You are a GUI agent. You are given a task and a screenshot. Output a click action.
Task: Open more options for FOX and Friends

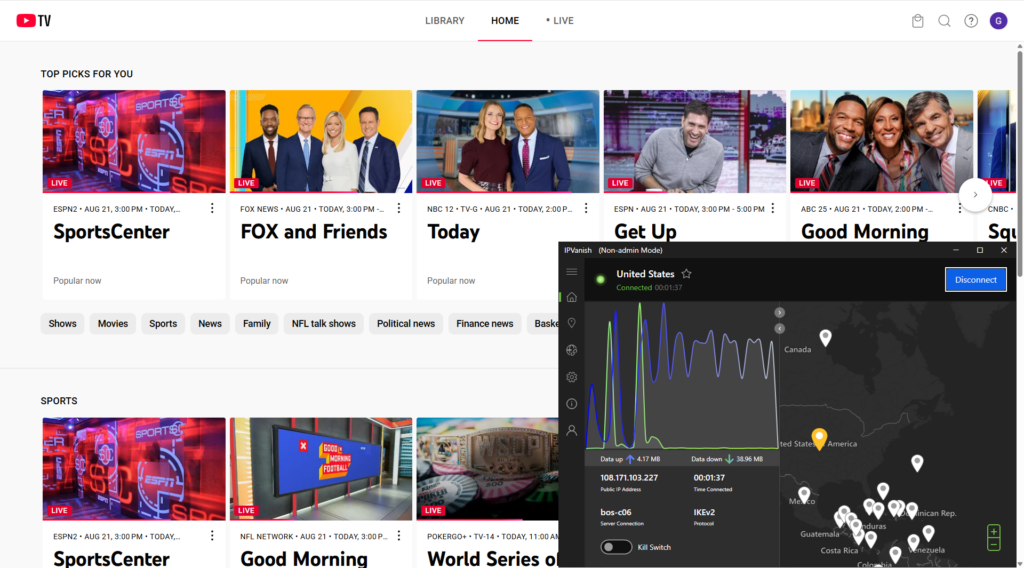(x=398, y=208)
